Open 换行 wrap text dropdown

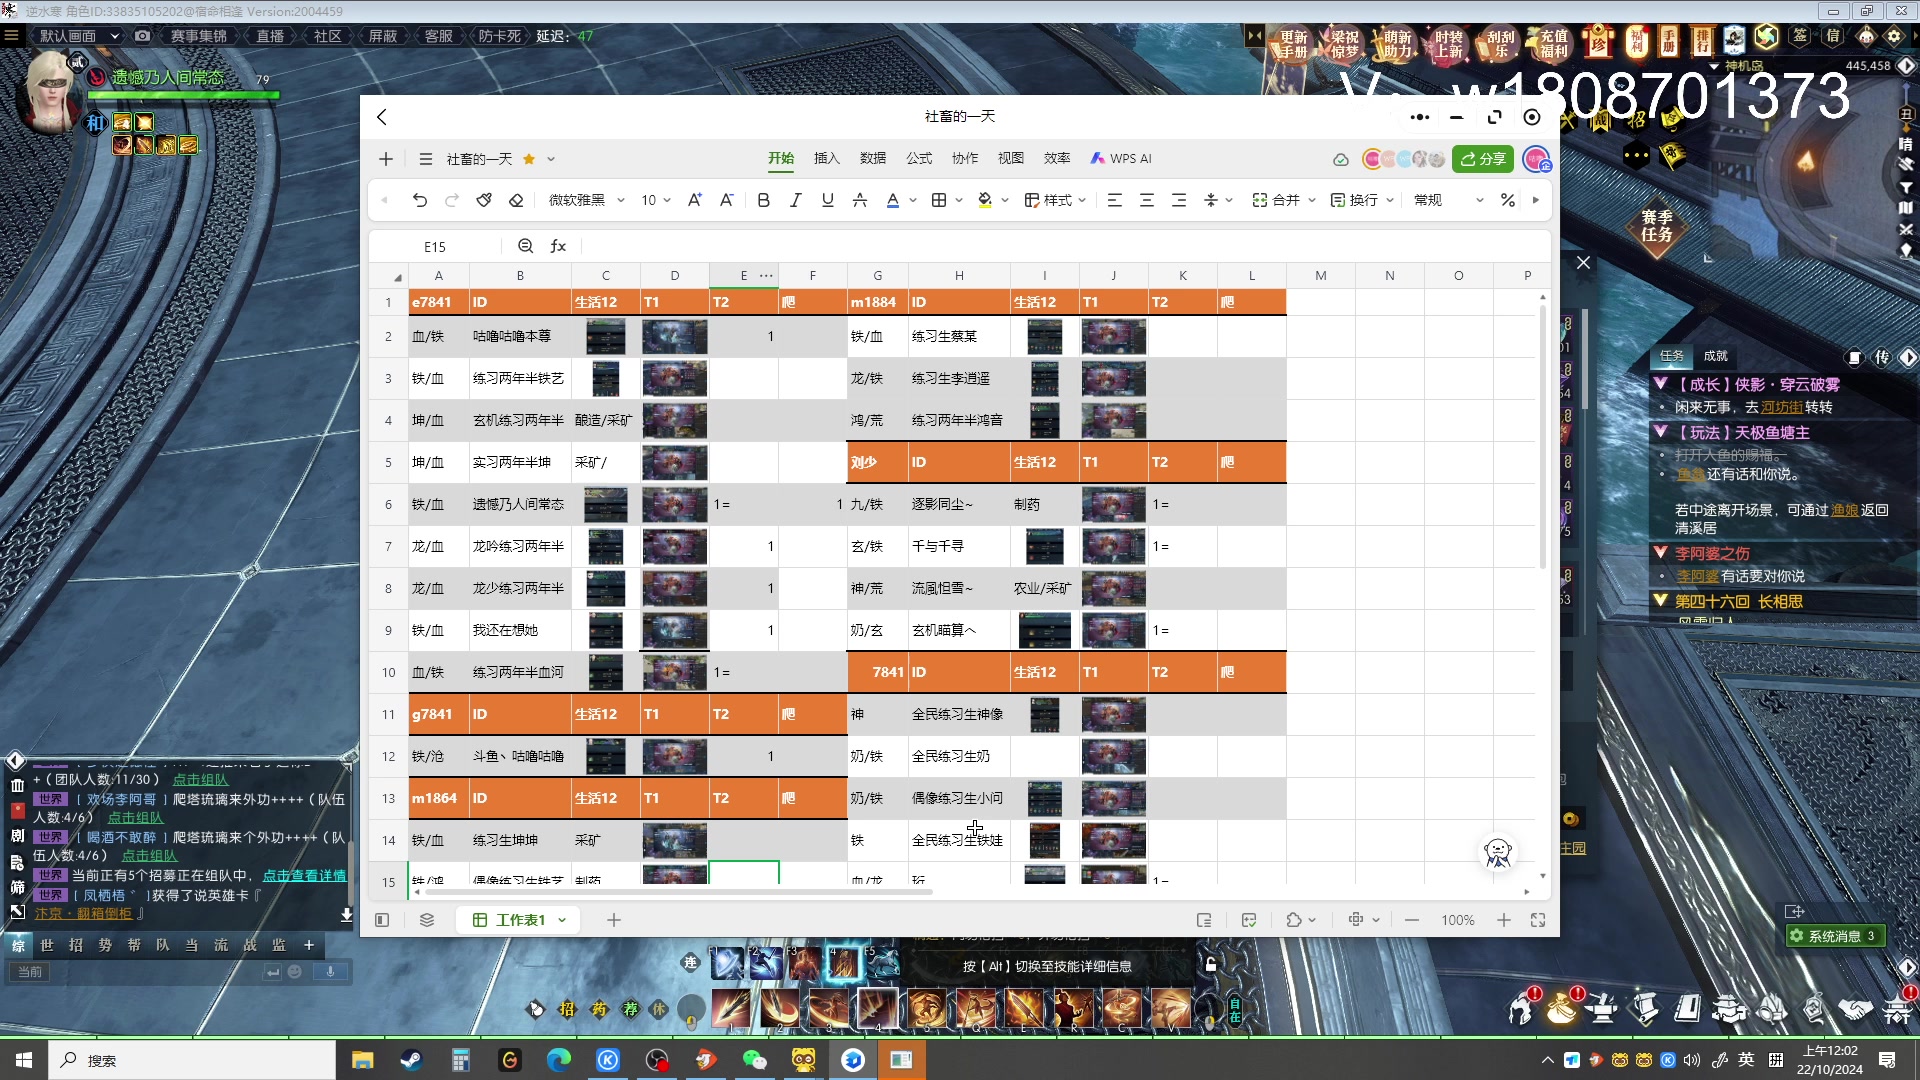1362,200
